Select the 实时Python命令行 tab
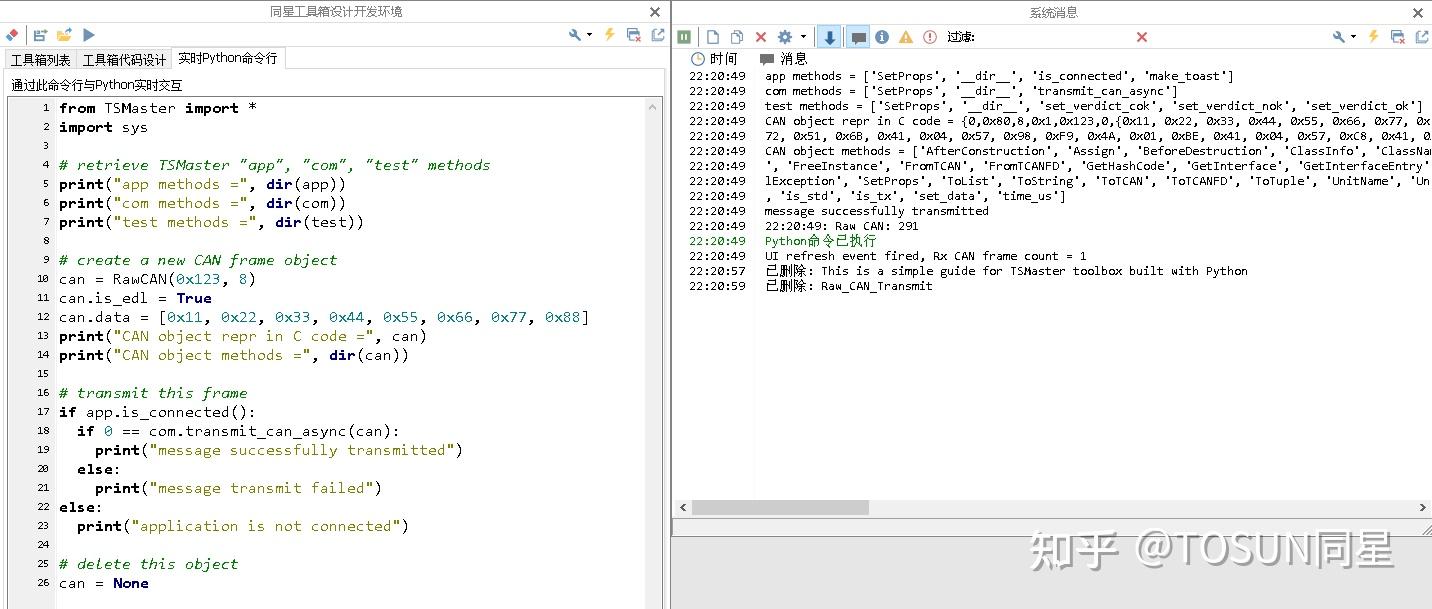This screenshot has height=609, width=1432. (228, 58)
